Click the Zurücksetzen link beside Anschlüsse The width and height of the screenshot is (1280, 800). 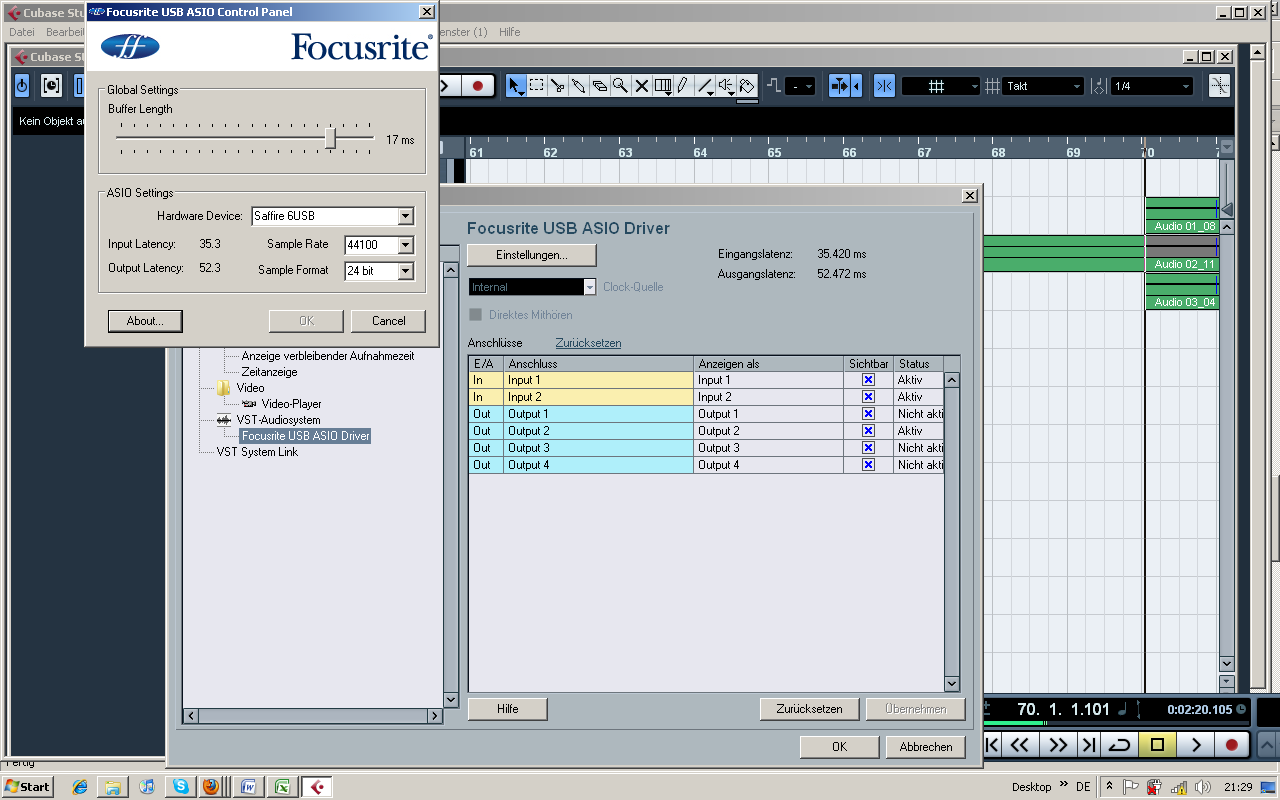pyautogui.click(x=588, y=343)
